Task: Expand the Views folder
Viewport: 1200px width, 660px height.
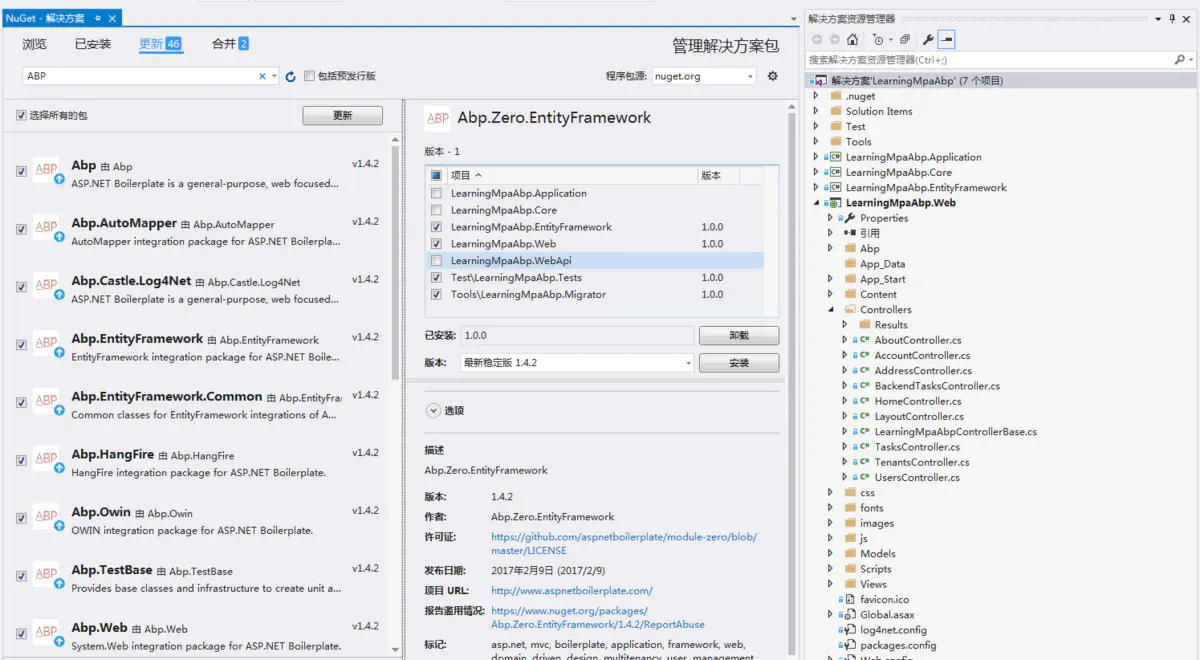Action: point(830,584)
